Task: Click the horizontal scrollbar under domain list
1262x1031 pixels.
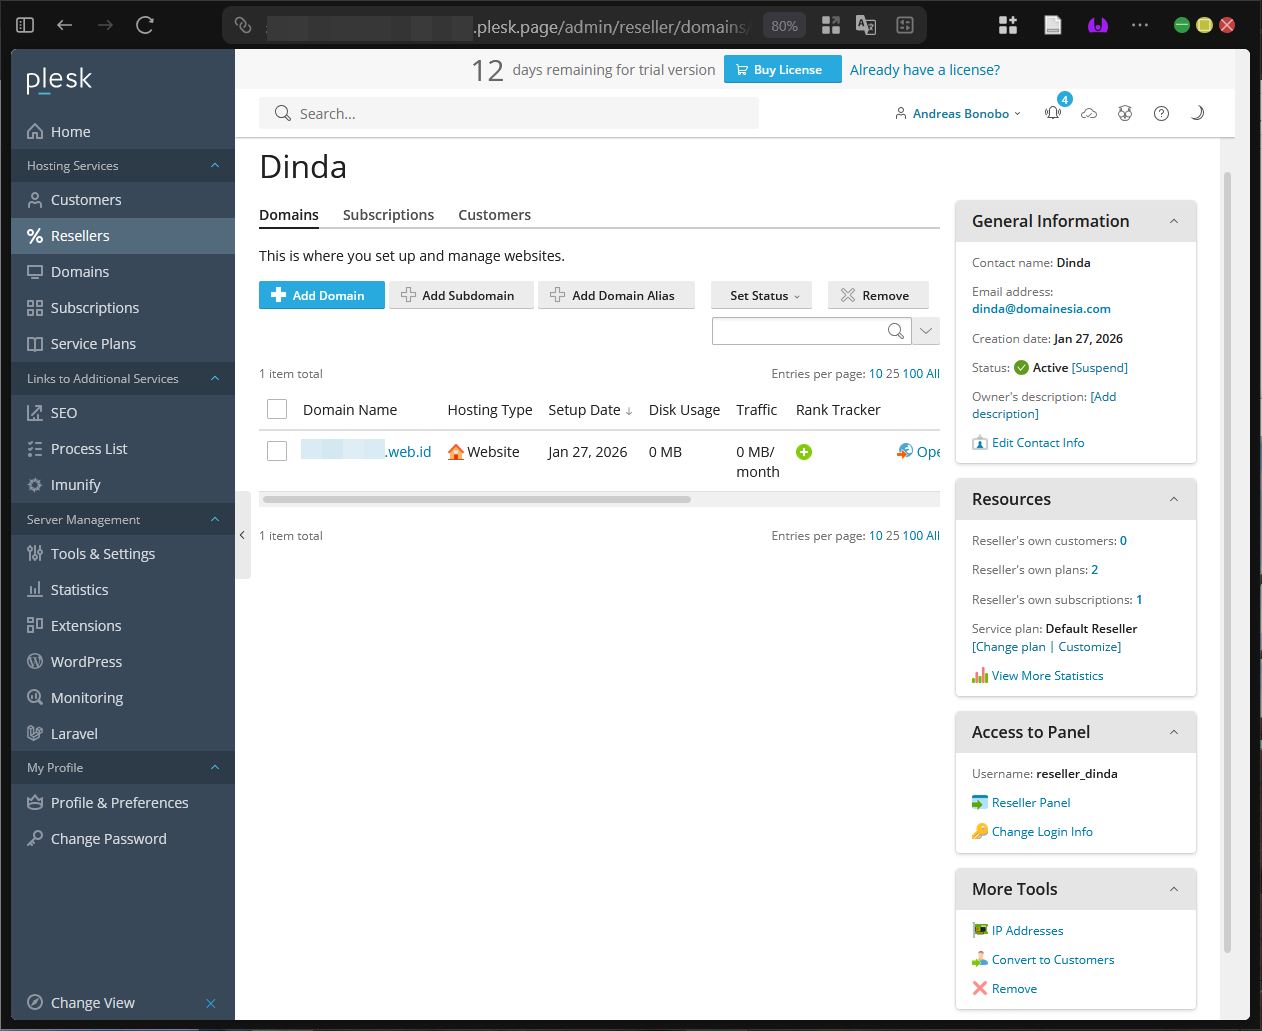Action: (x=477, y=499)
